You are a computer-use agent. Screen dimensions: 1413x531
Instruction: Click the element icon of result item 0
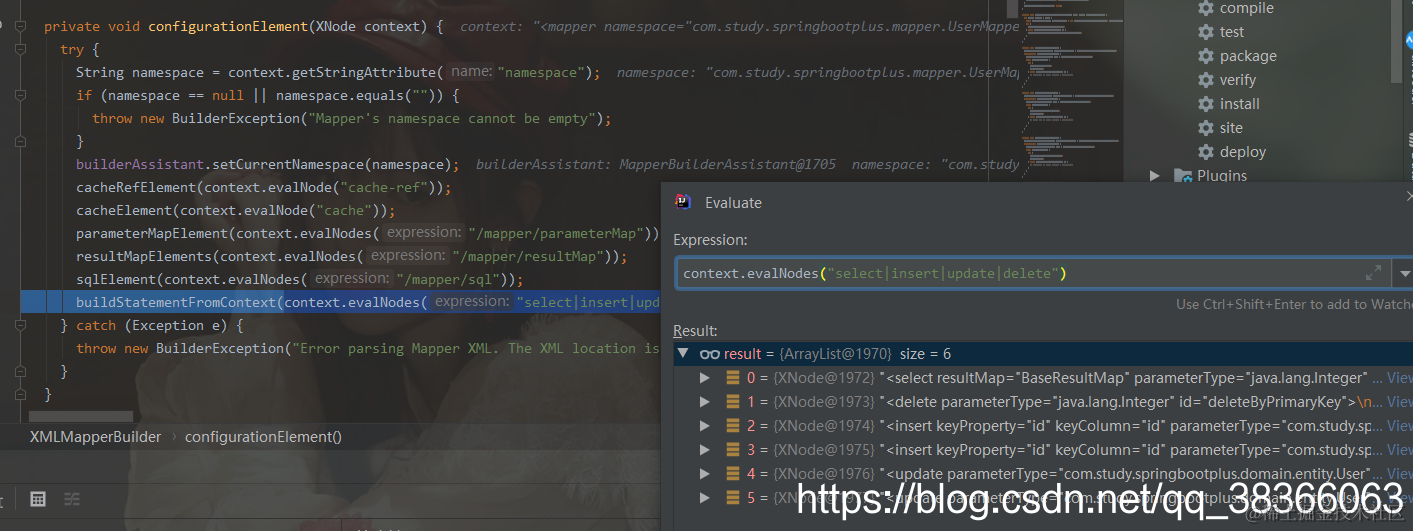point(733,378)
